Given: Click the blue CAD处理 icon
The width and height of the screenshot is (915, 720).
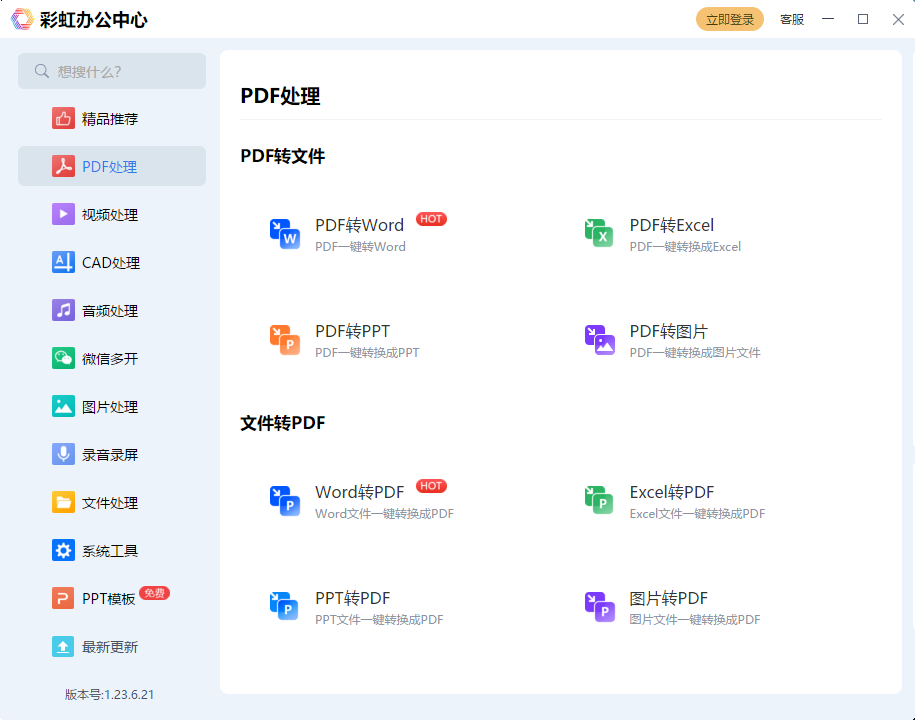Looking at the screenshot, I should pos(63,262).
